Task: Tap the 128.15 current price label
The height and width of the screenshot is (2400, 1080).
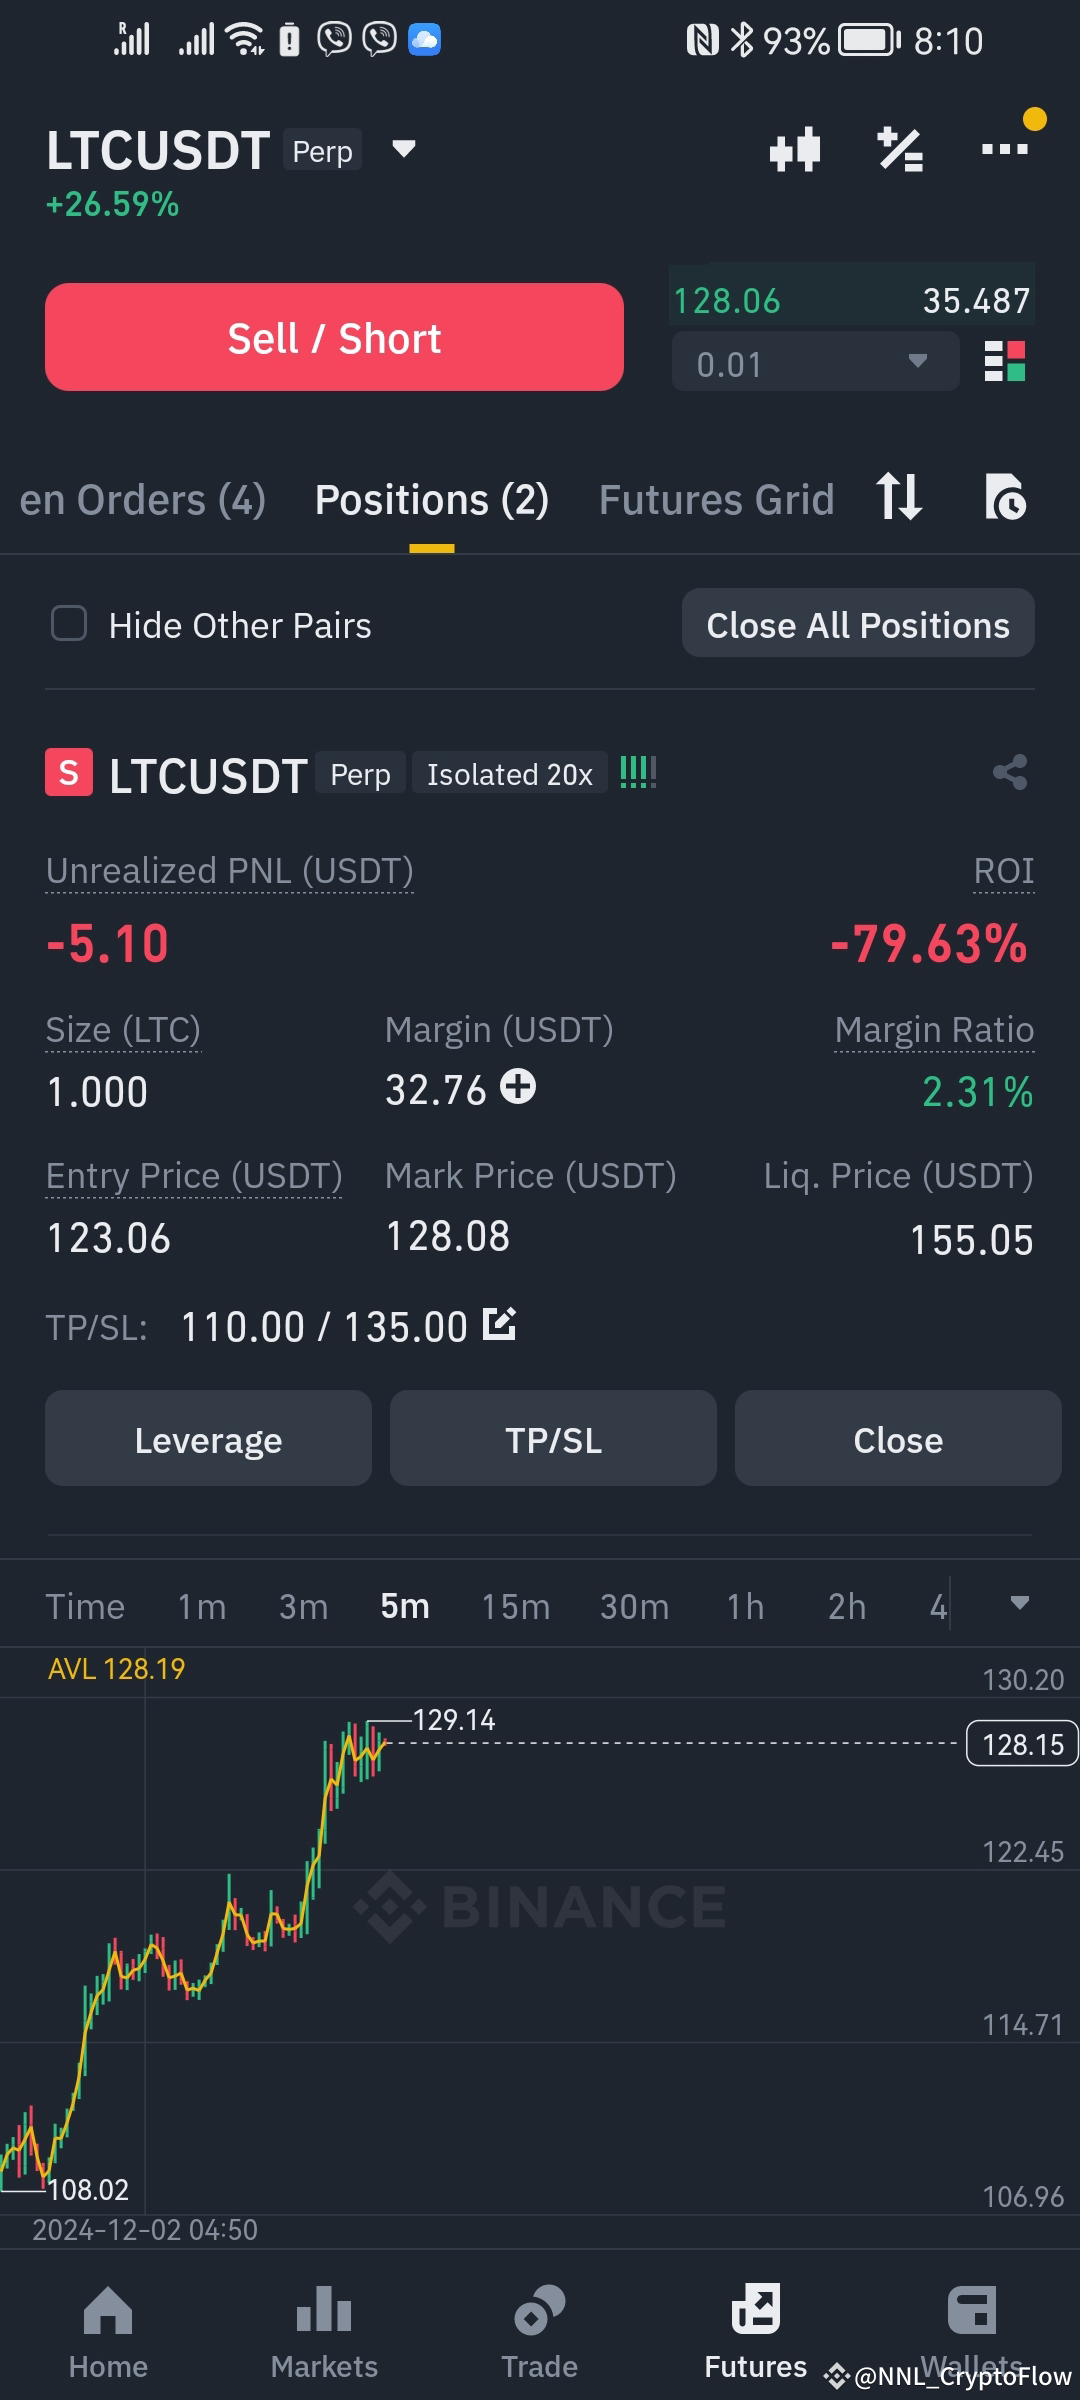Action: coord(1022,1744)
